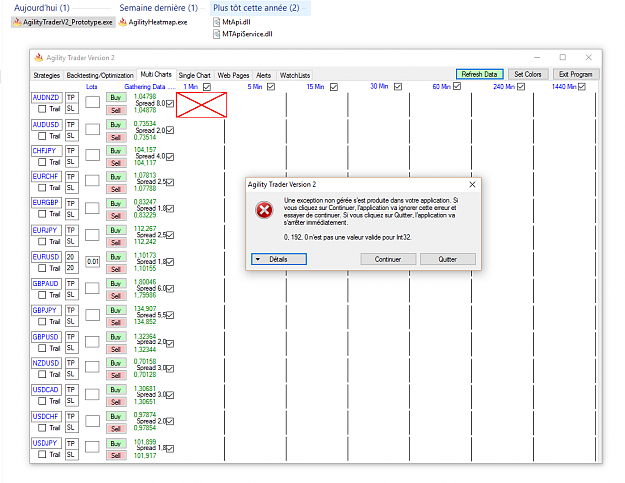
Task: Toggle the 1440 Min timeframe checkbox
Action: tap(582, 86)
